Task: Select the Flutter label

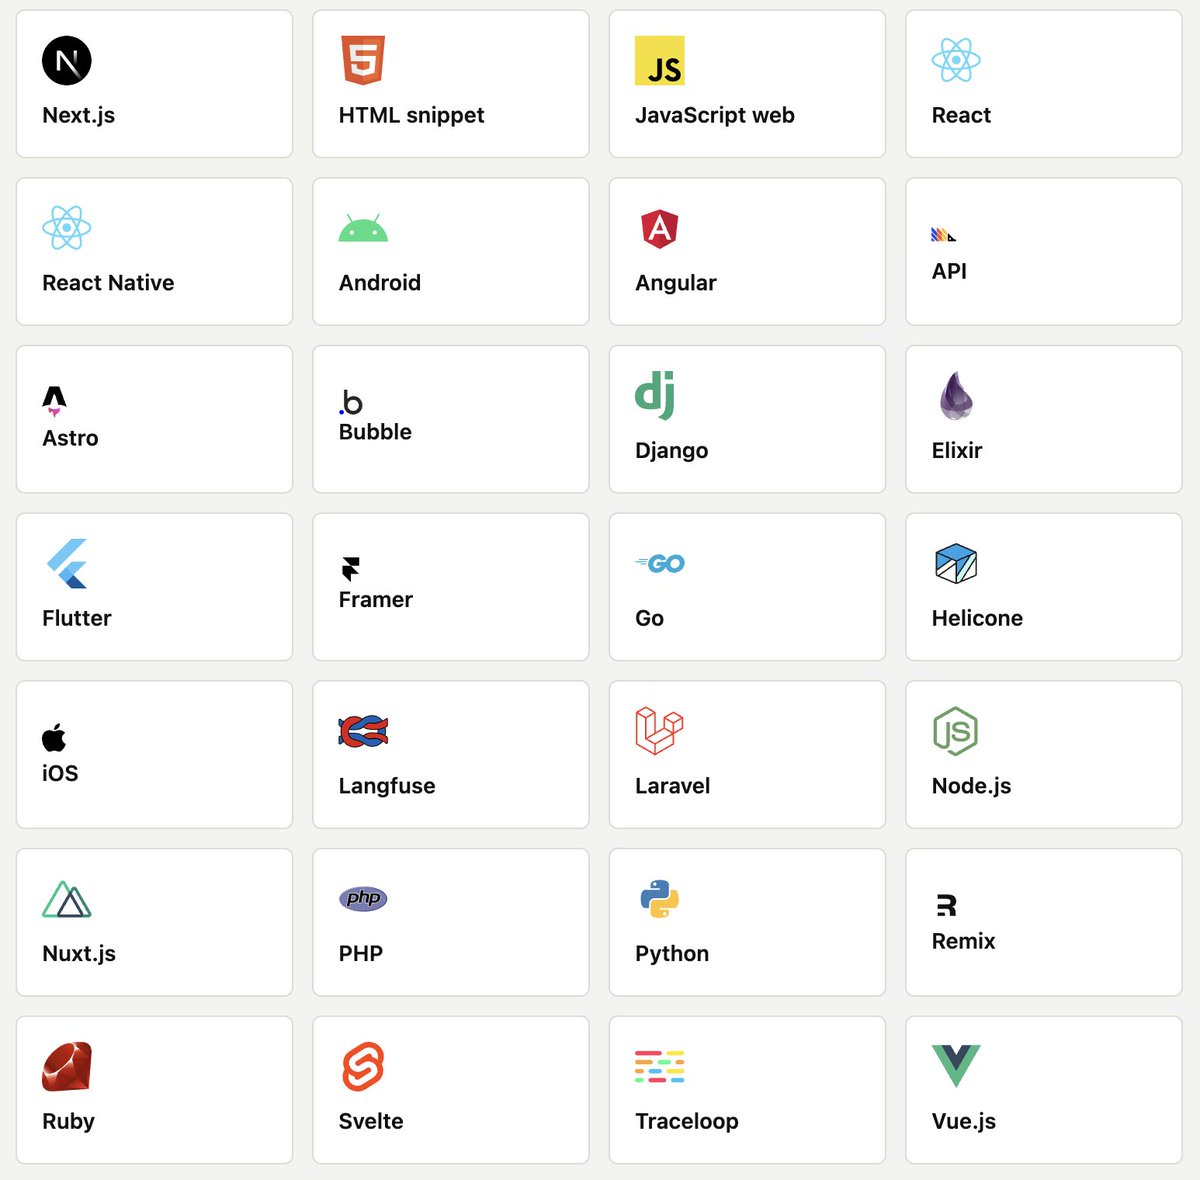Action: pyautogui.click(x=76, y=618)
